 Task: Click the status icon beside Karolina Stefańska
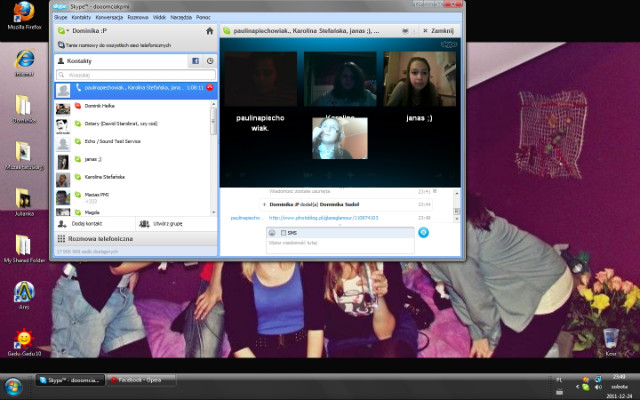coord(78,177)
